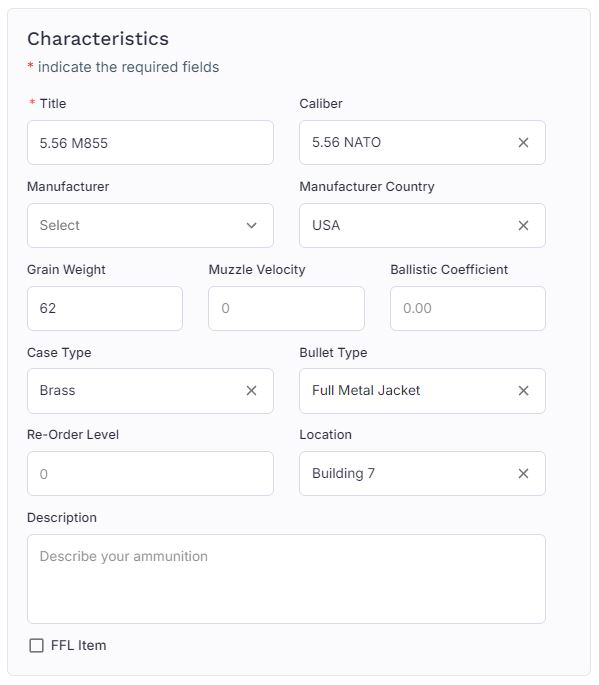Tick the FFL Item checkbox
This screenshot has height=685, width=599.
coord(36,645)
